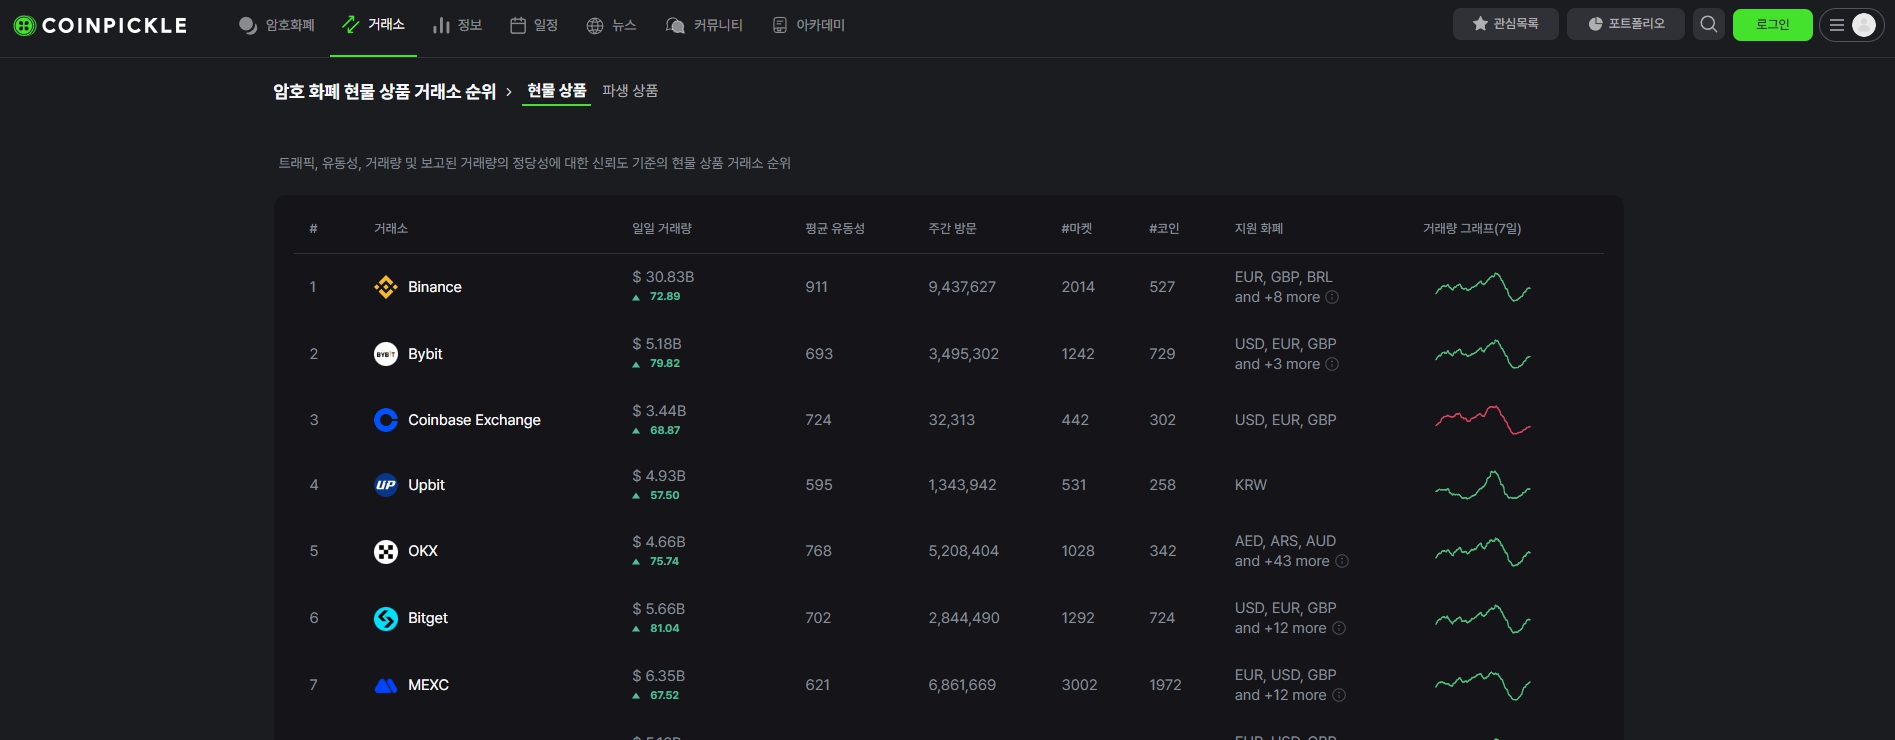Open the 암호화폐 menu
This screenshot has height=740, width=1895.
(x=277, y=25)
